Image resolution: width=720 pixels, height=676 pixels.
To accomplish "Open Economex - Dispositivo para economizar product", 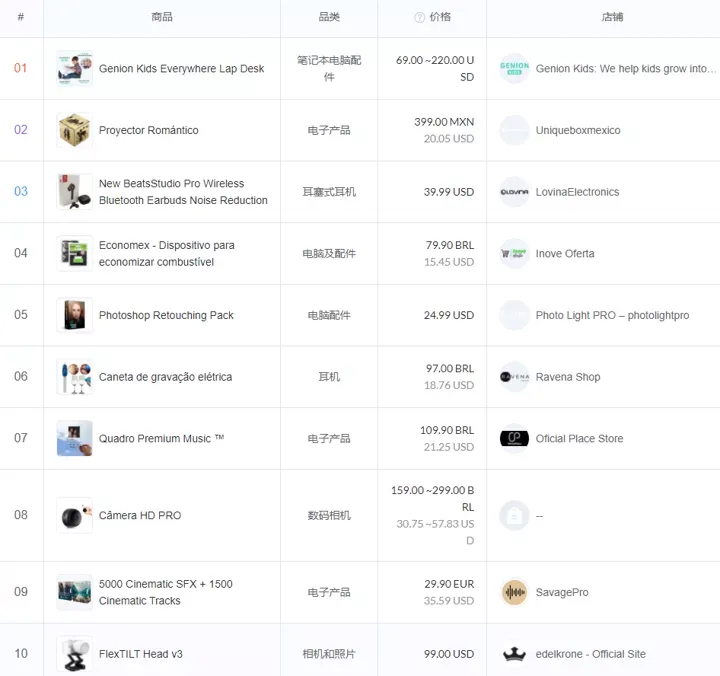I will pos(167,254).
